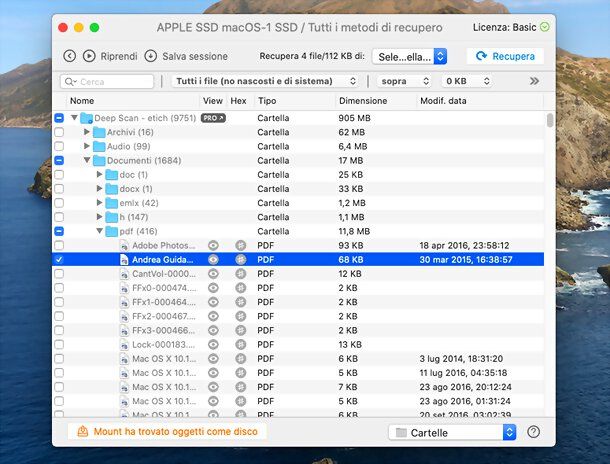
Task: Expand the doc (1) folder
Action: pos(99,174)
